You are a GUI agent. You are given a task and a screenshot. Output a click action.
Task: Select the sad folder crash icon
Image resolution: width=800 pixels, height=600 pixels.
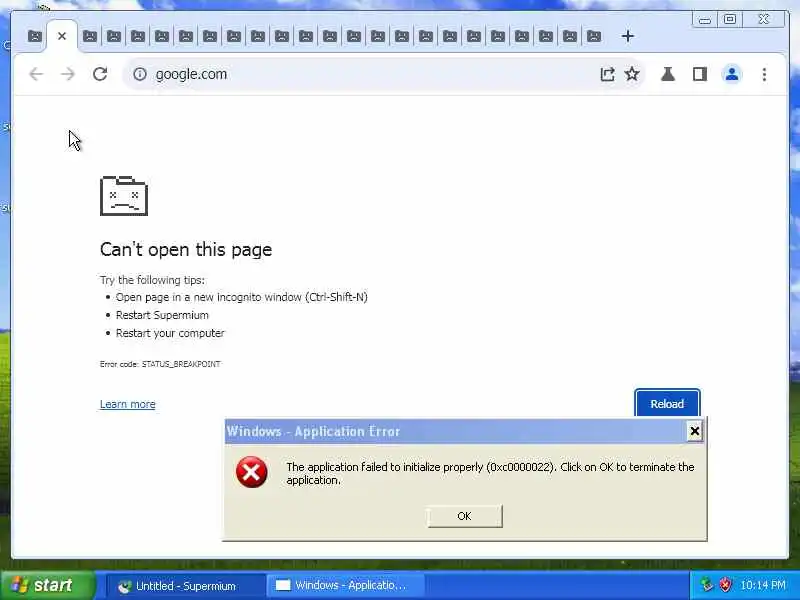click(124, 195)
